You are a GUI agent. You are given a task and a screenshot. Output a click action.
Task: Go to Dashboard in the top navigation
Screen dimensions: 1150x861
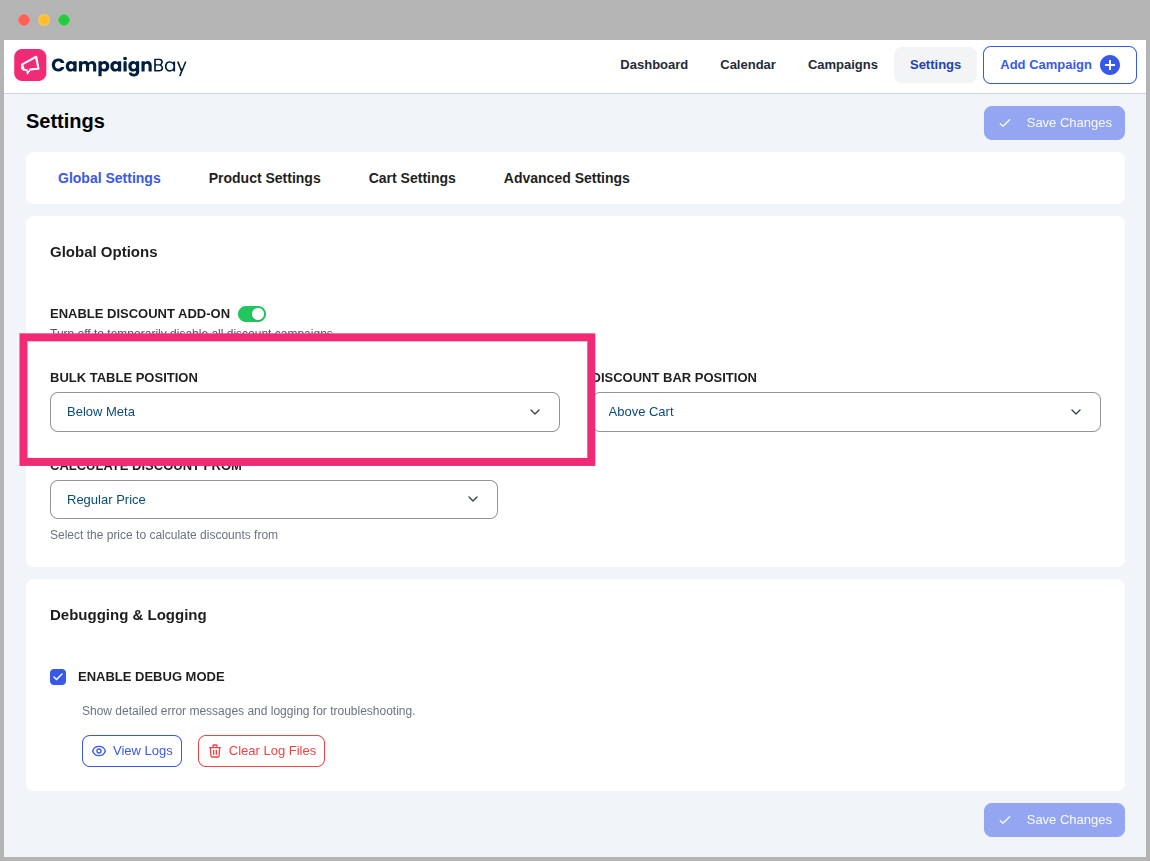point(654,65)
